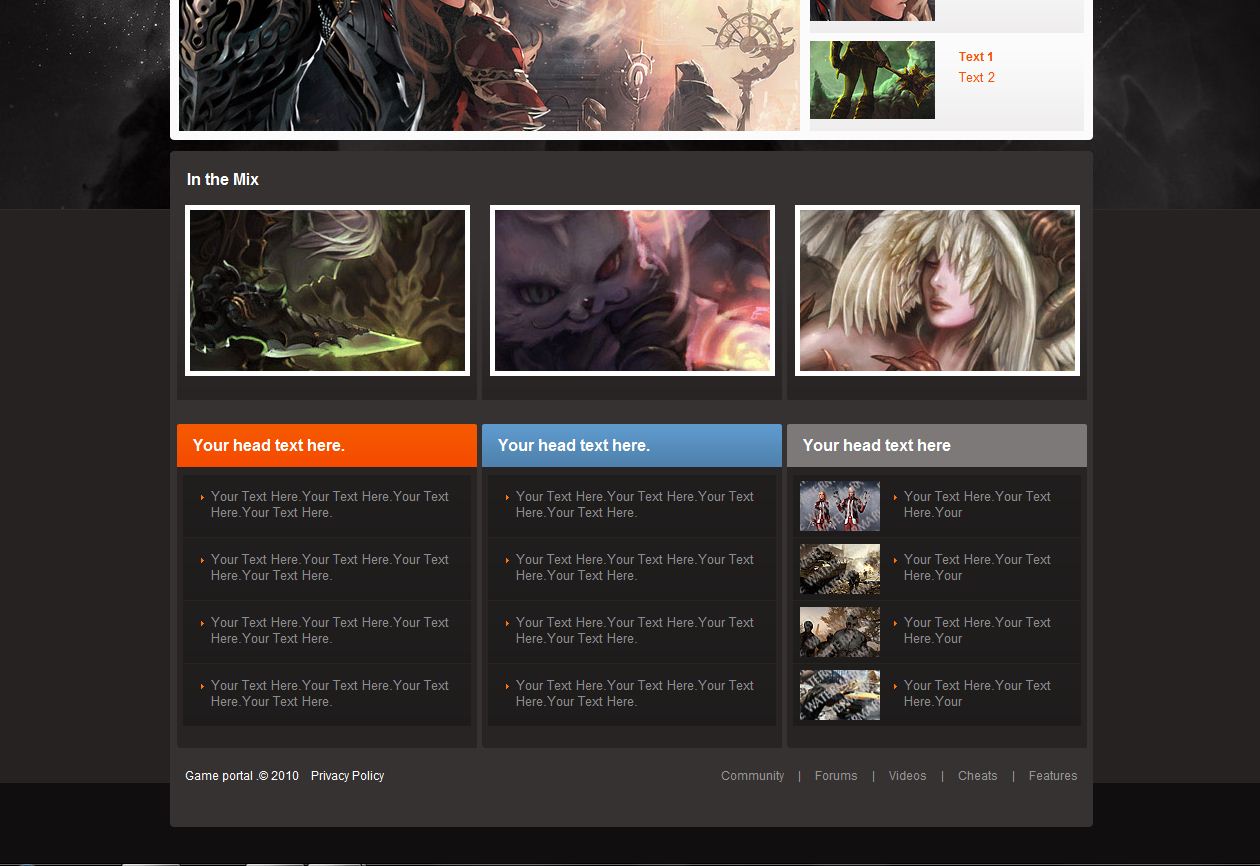This screenshot has height=866, width=1260.
Task: Select the gray 'Your head text here' header
Action: pyautogui.click(x=937, y=445)
